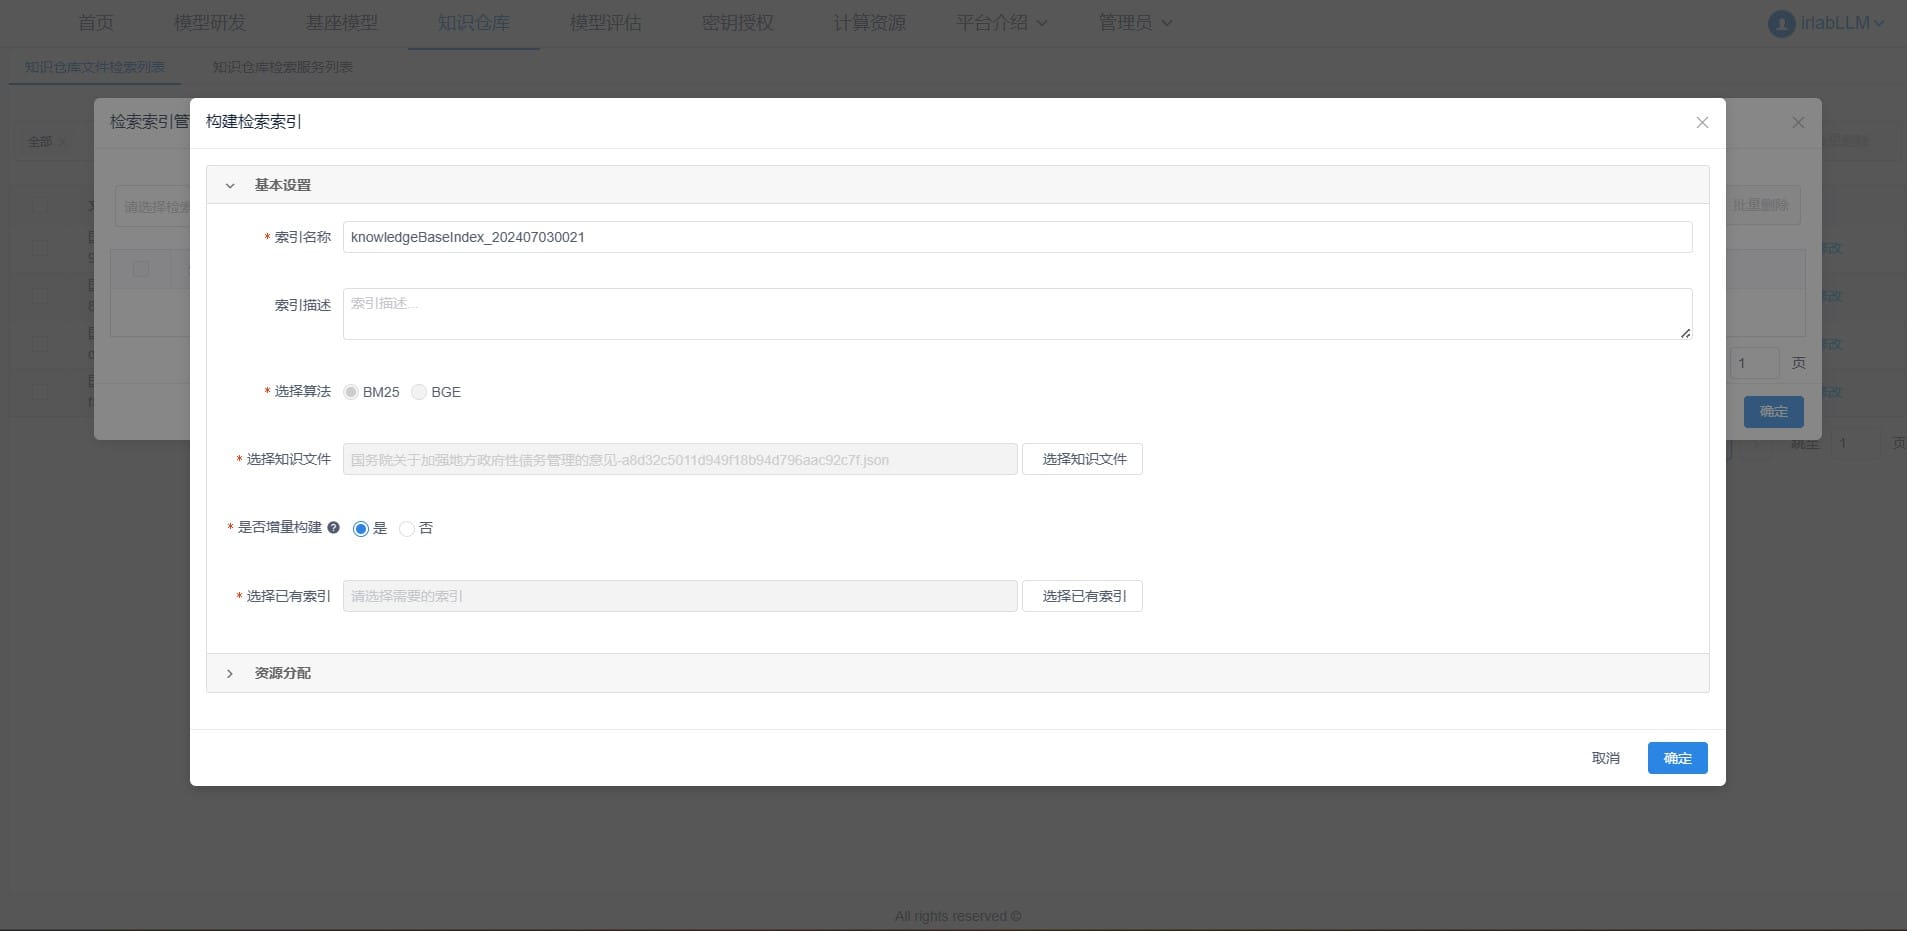
Task: Click the 选择已有索引 button
Action: pyautogui.click(x=1082, y=596)
